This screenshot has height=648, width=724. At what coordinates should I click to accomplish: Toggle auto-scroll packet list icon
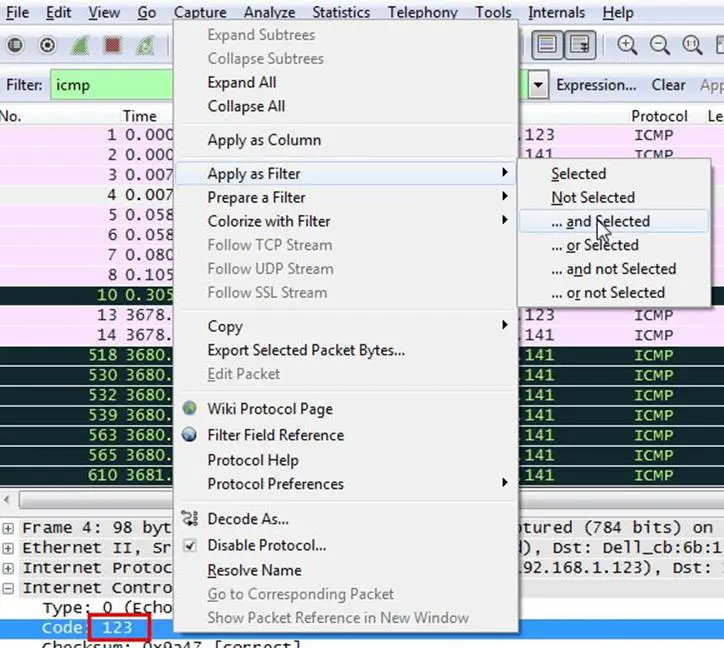(579, 45)
